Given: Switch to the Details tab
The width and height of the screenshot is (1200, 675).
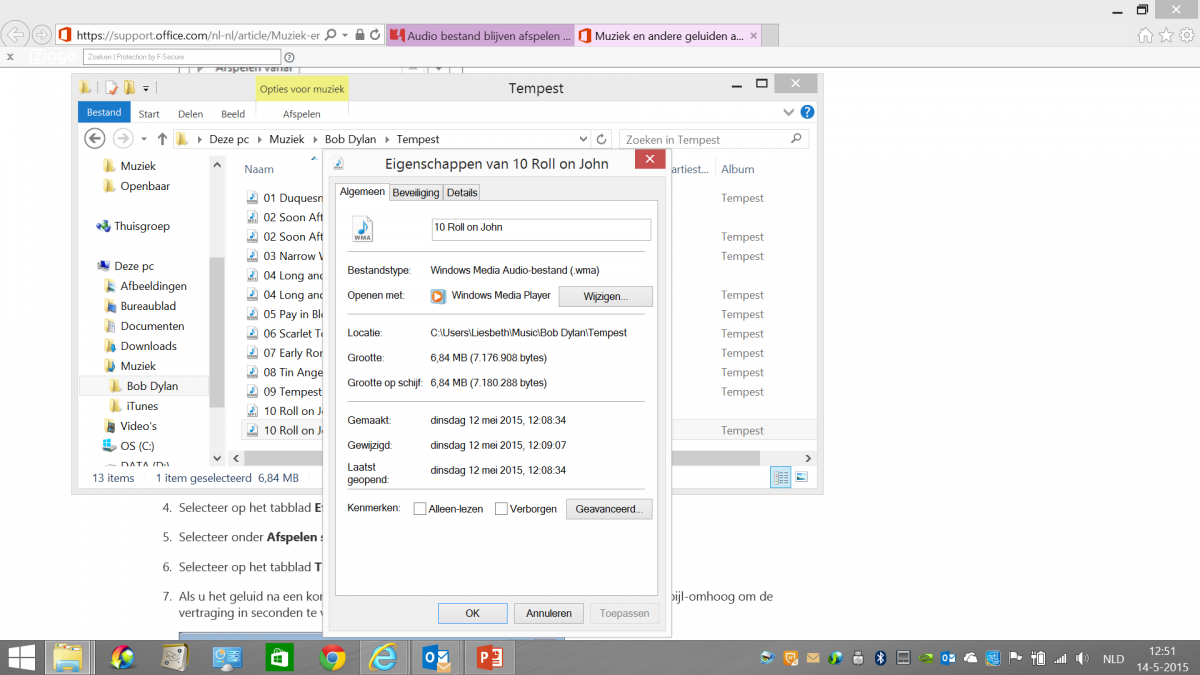Looking at the screenshot, I should point(462,192).
